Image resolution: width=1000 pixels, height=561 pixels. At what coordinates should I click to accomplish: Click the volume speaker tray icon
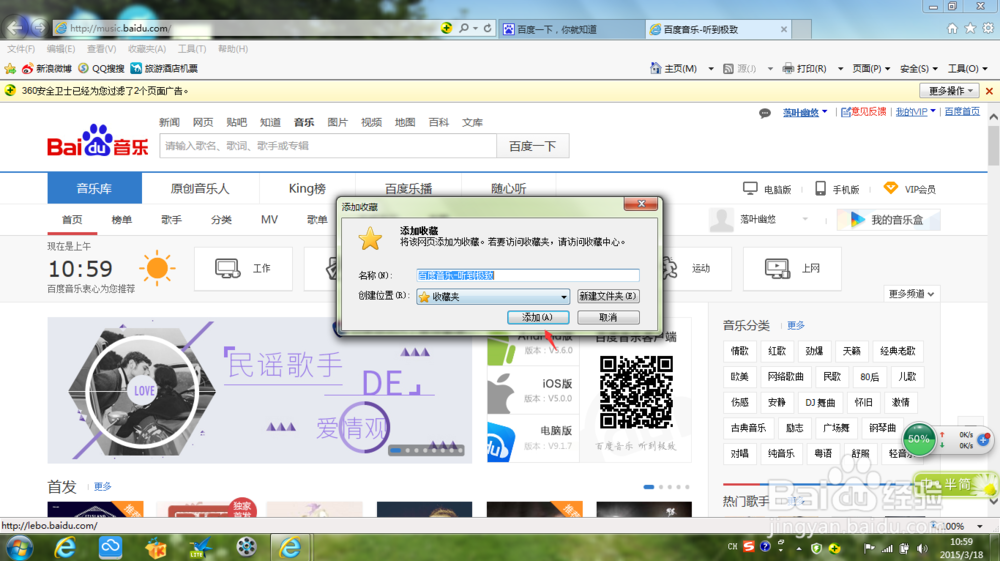(922, 548)
